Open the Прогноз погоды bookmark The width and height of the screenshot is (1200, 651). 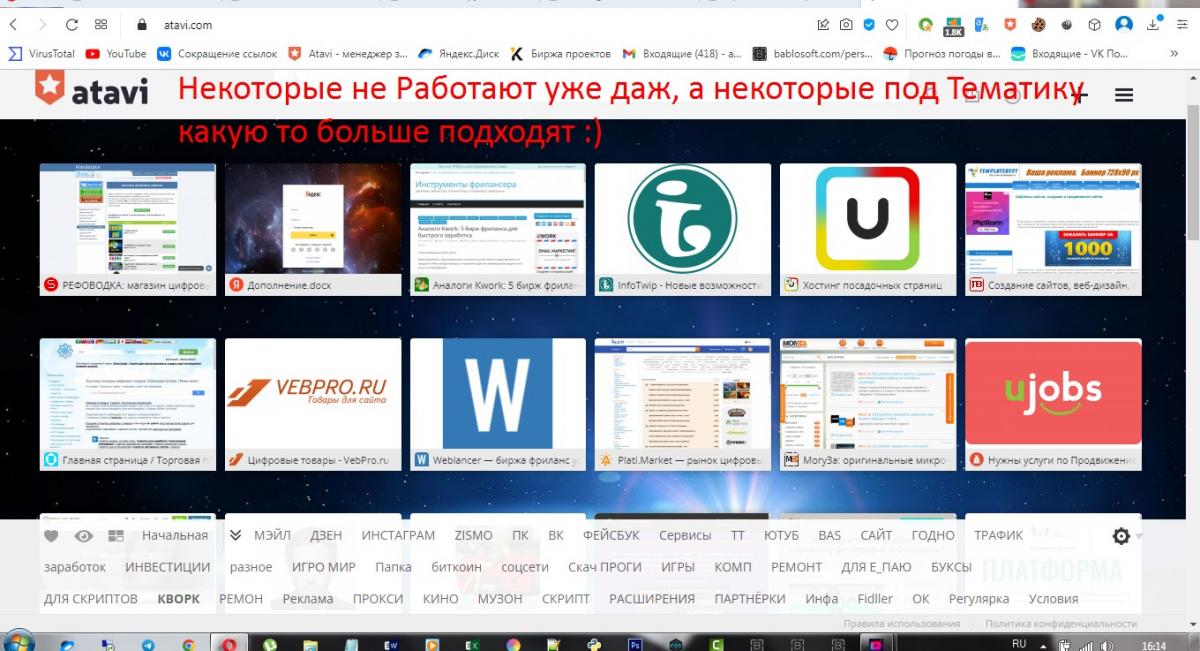pos(942,53)
